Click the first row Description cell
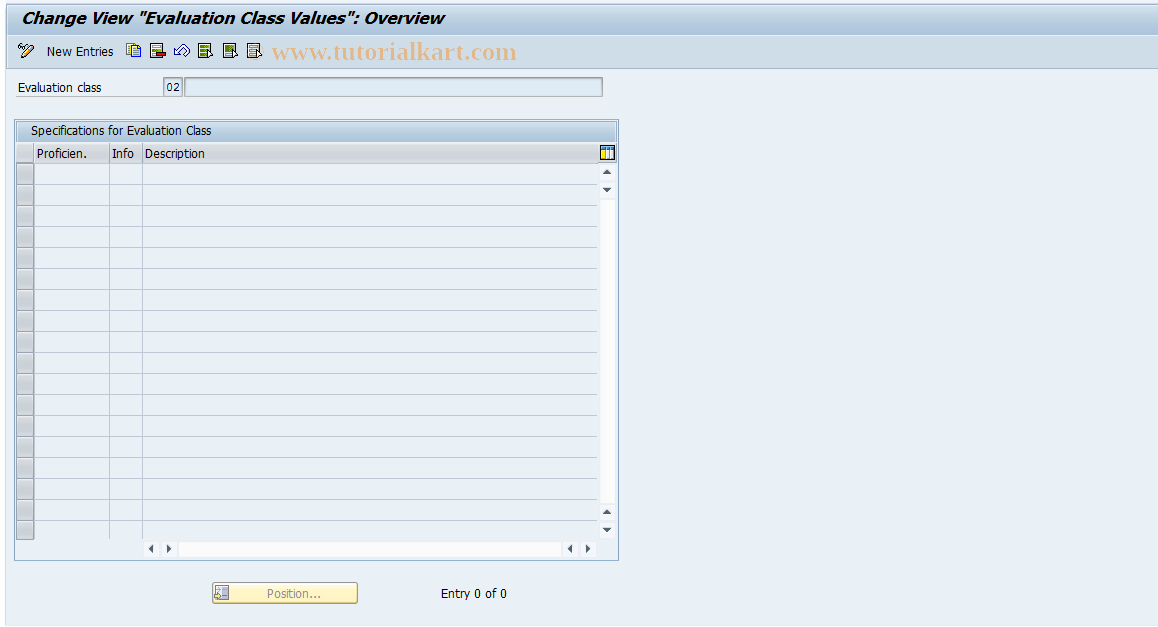 [x=369, y=174]
